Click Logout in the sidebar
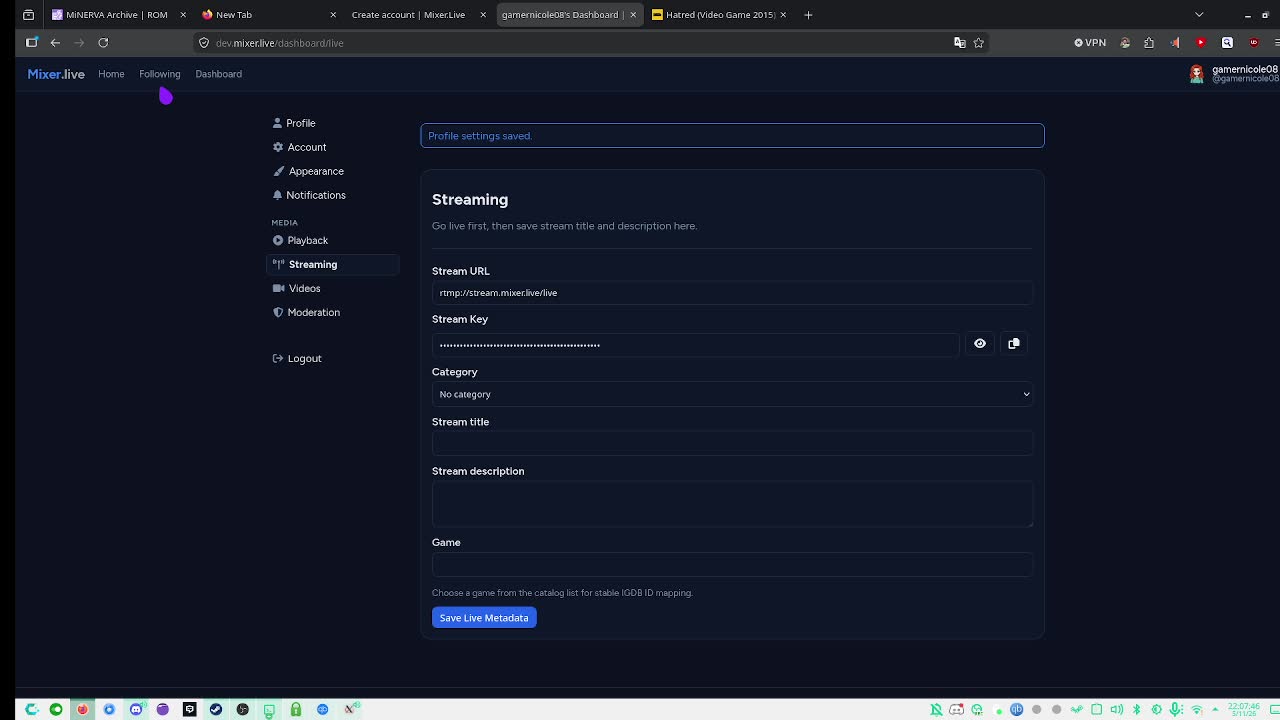This screenshot has width=1280, height=720. point(297,358)
